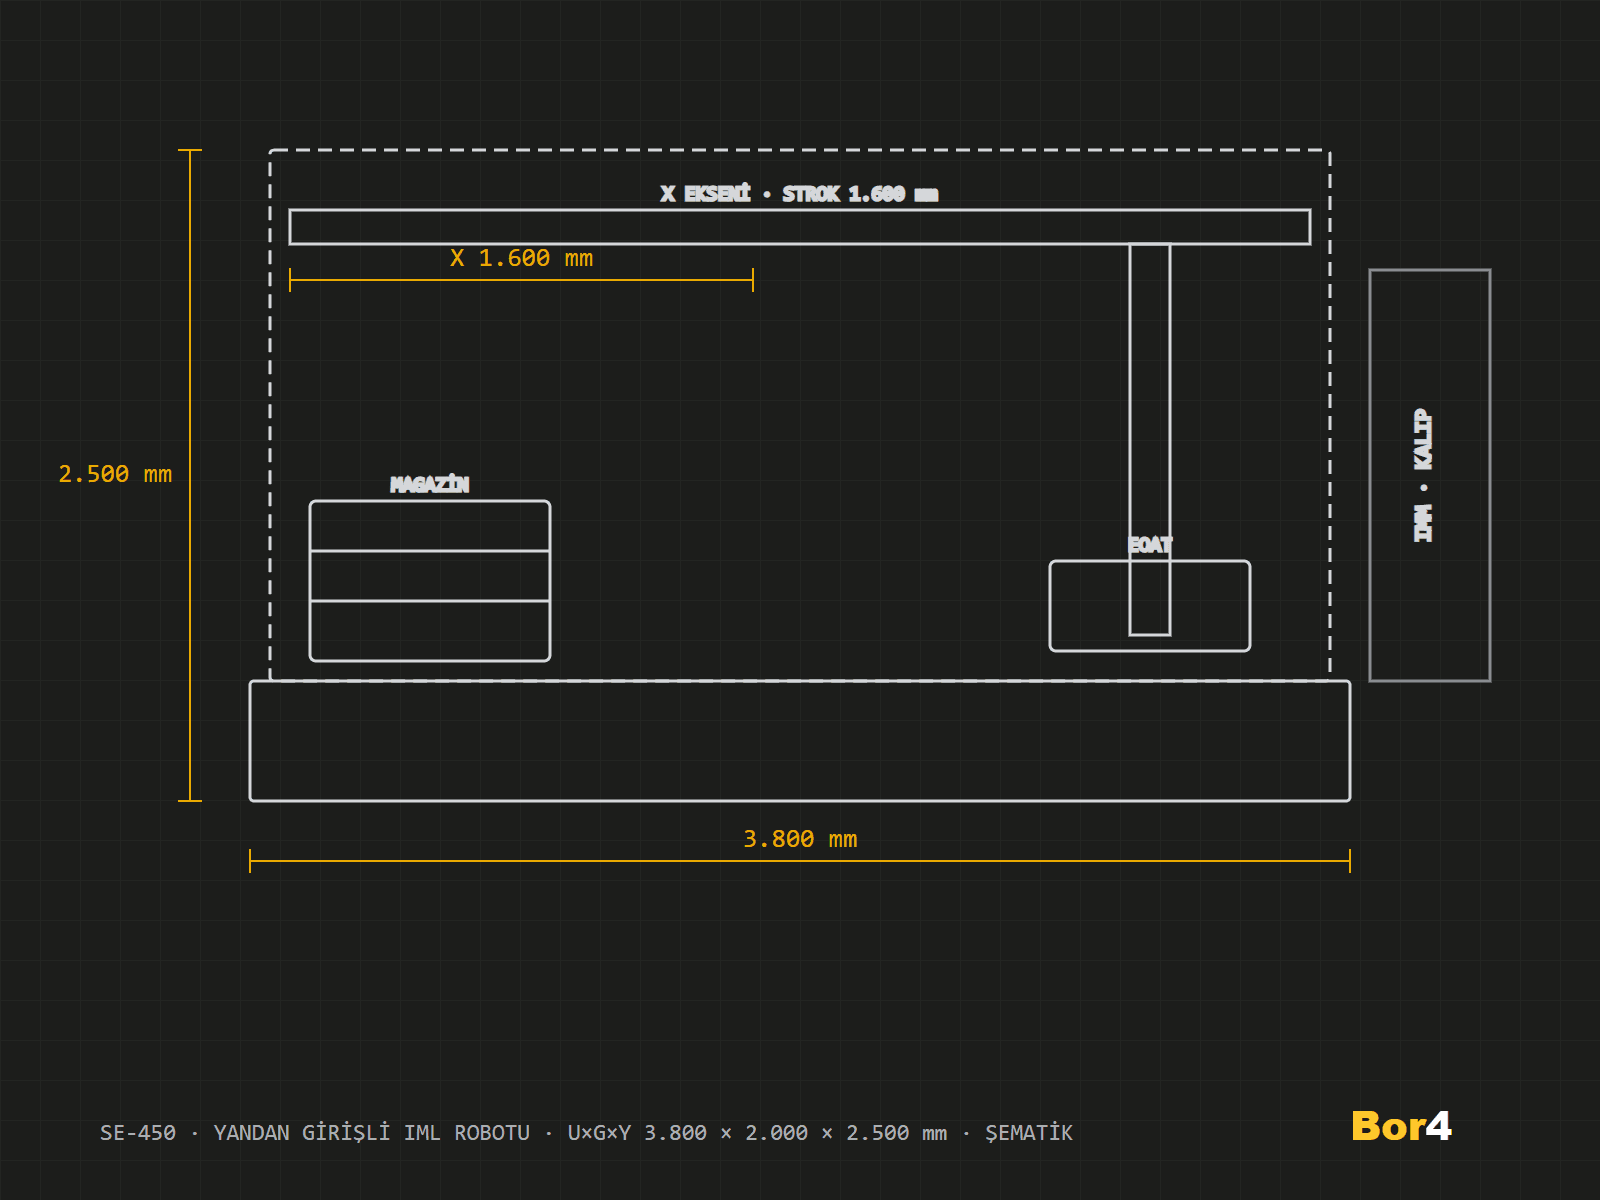Image resolution: width=1600 pixels, height=1200 pixels.
Task: Select the MAGAZİN stacked magazine box
Action: [x=430, y=581]
